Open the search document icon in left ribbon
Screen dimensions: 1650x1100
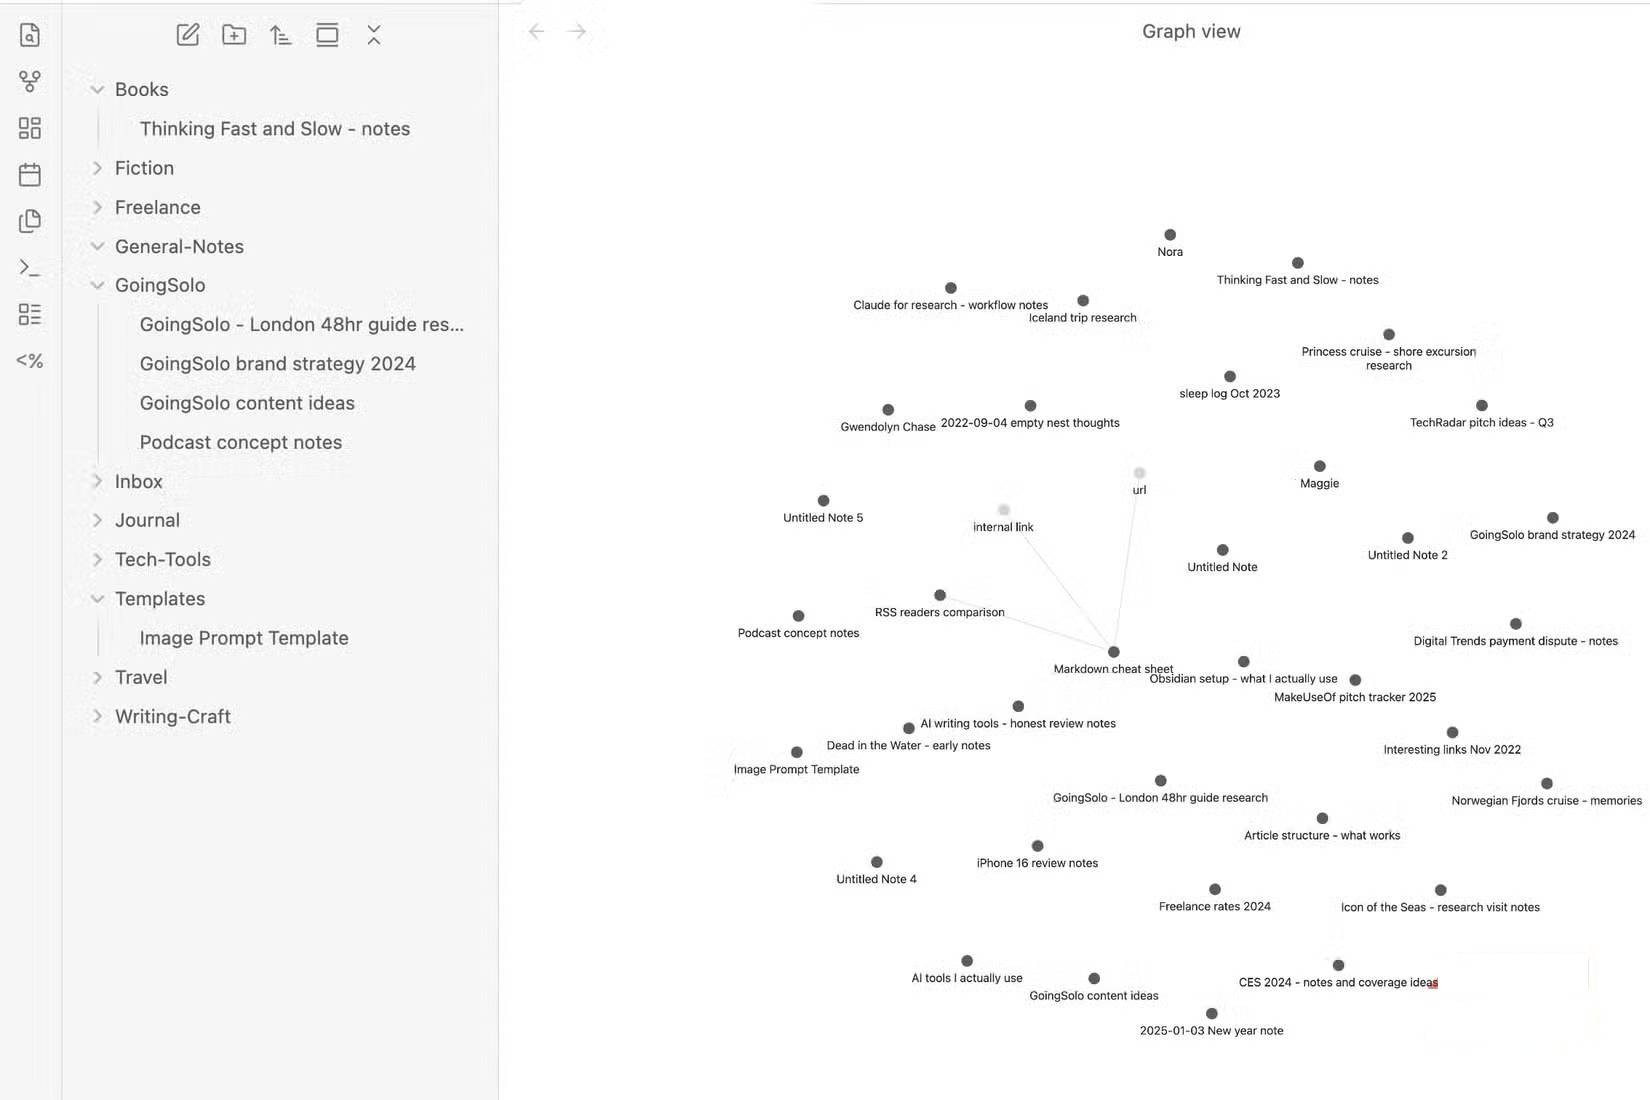pyautogui.click(x=30, y=35)
